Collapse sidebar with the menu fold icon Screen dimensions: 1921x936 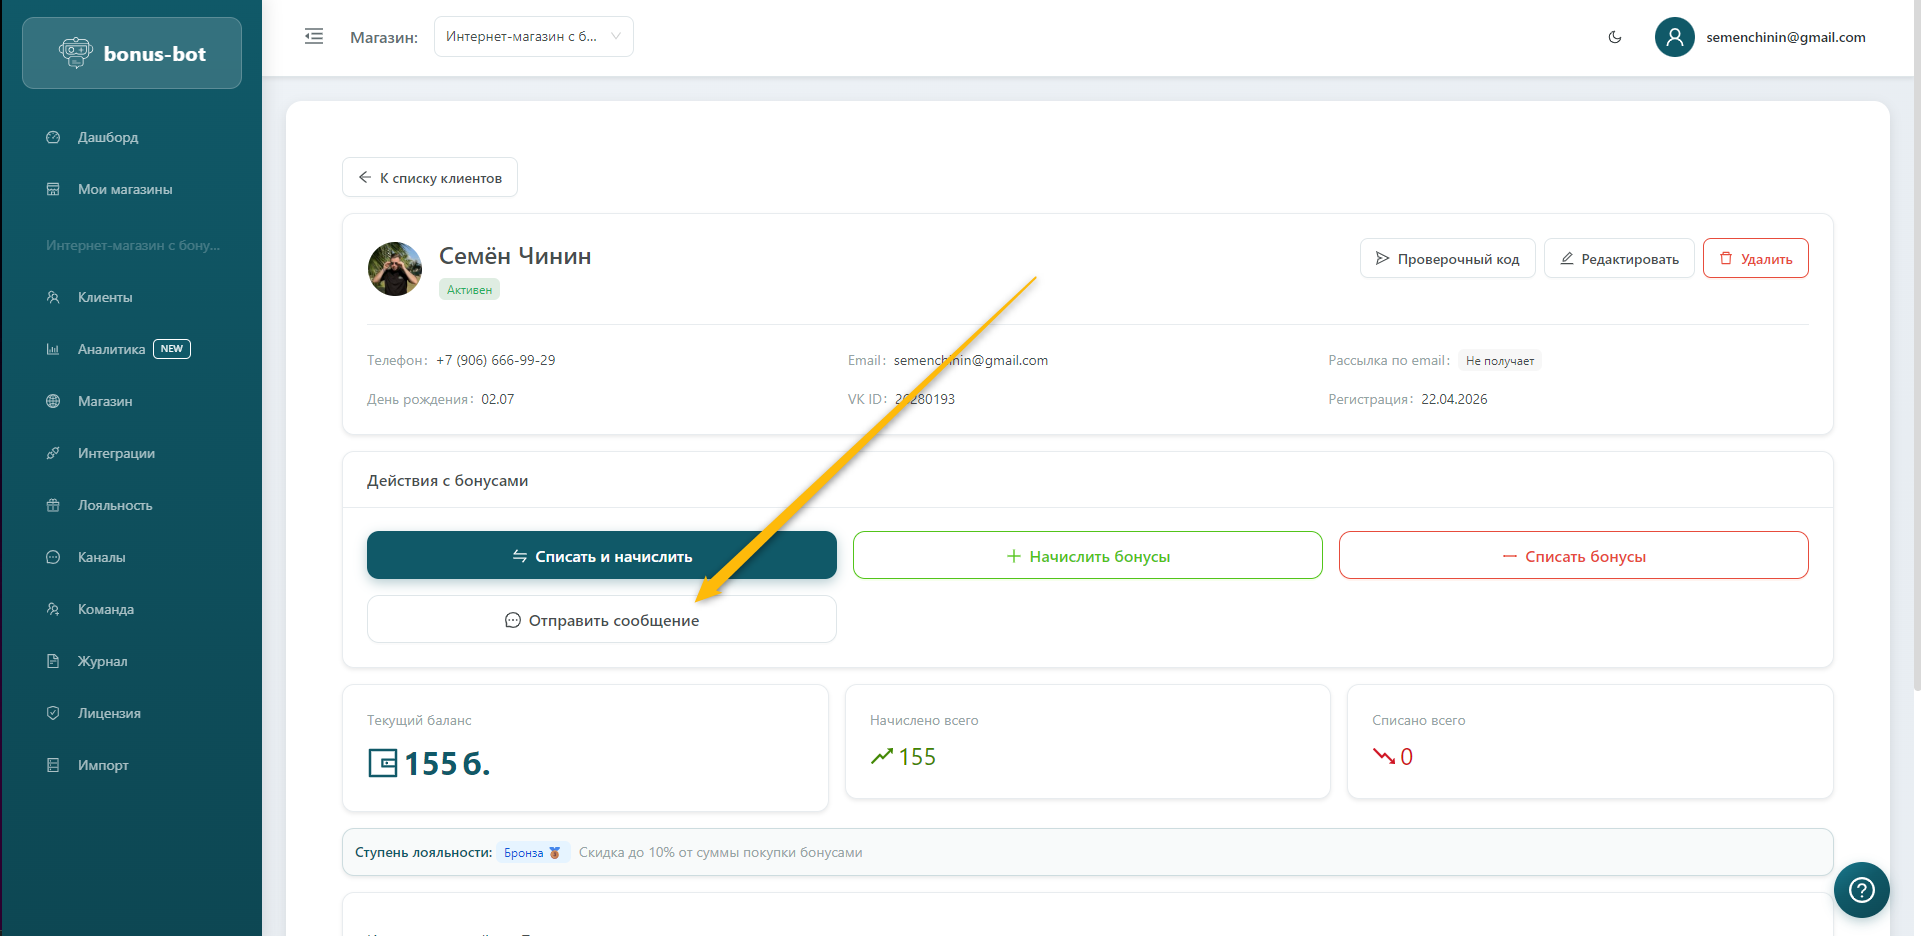314,37
